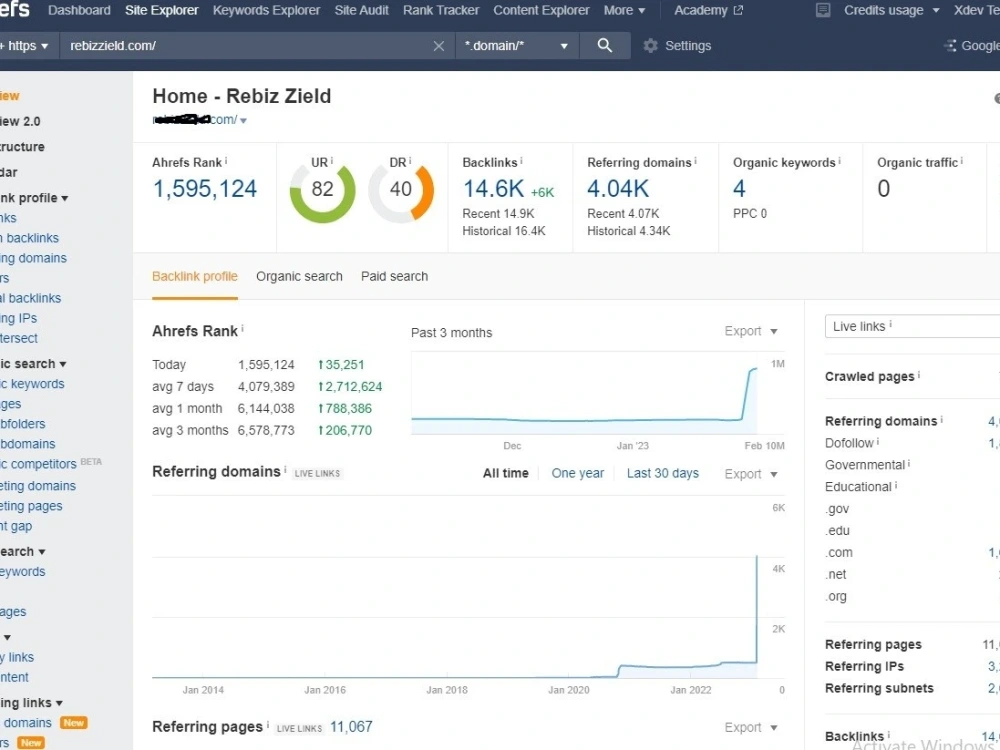Switch to the Organic search tab
The image size is (1000, 750).
click(299, 276)
